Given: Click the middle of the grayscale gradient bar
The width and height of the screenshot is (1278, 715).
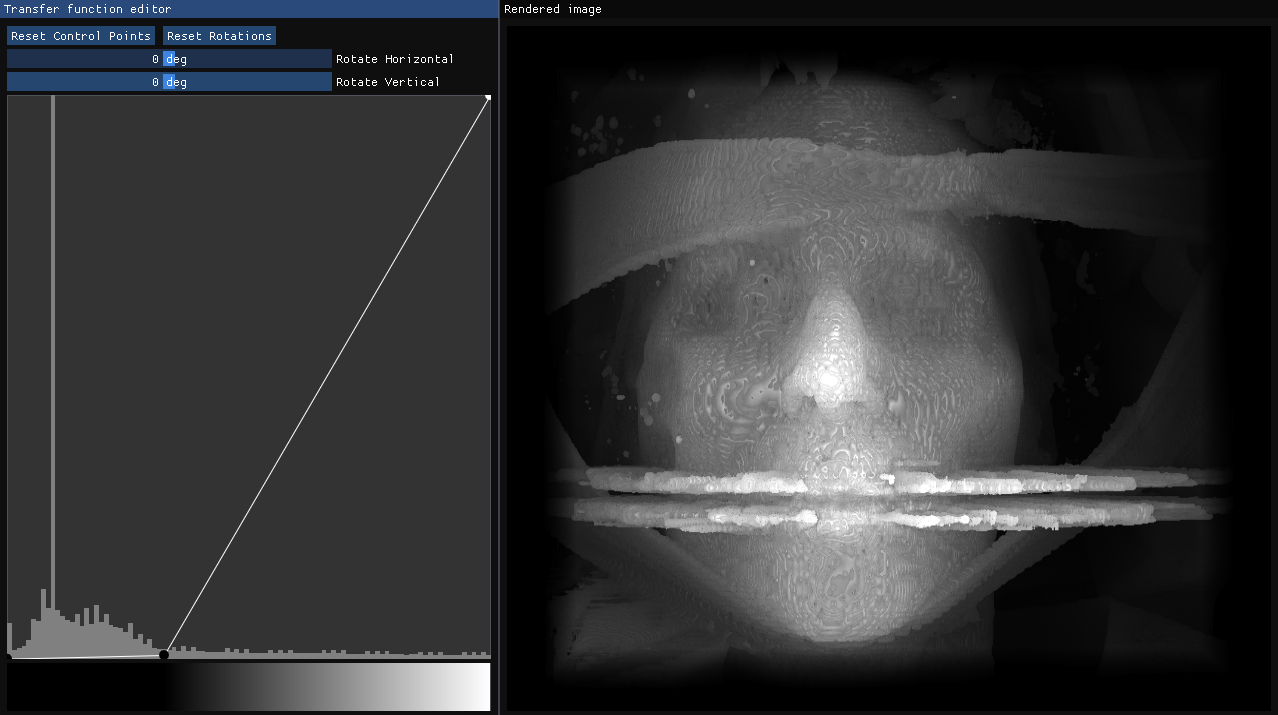Looking at the screenshot, I should pyautogui.click(x=248, y=687).
